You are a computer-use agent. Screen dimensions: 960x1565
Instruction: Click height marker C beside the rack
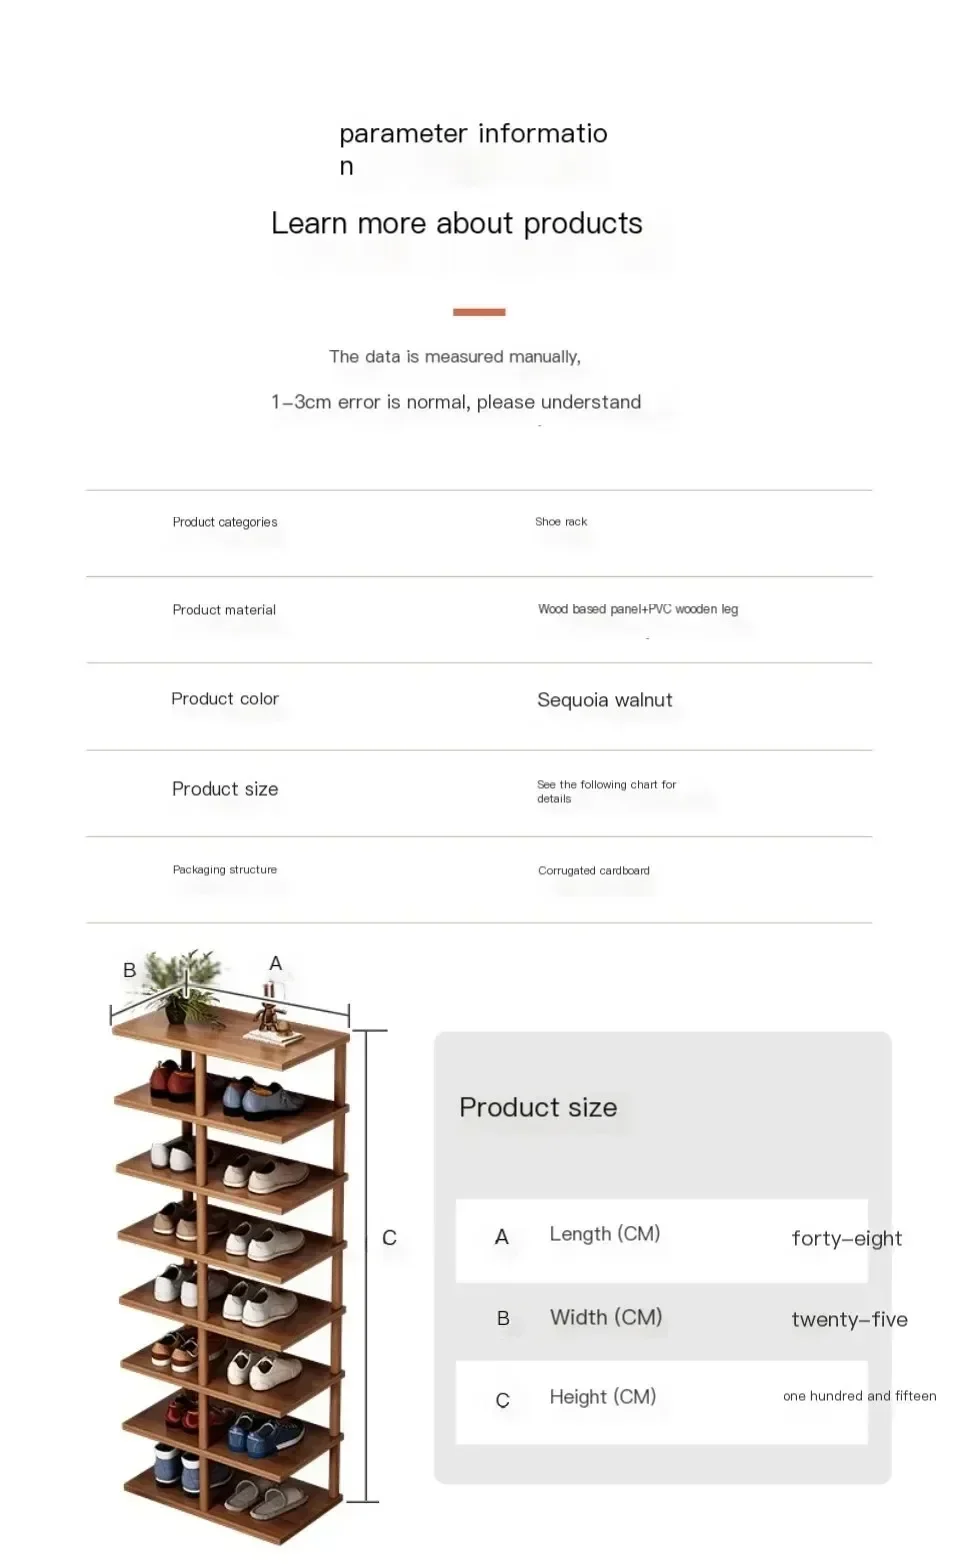click(x=390, y=1238)
